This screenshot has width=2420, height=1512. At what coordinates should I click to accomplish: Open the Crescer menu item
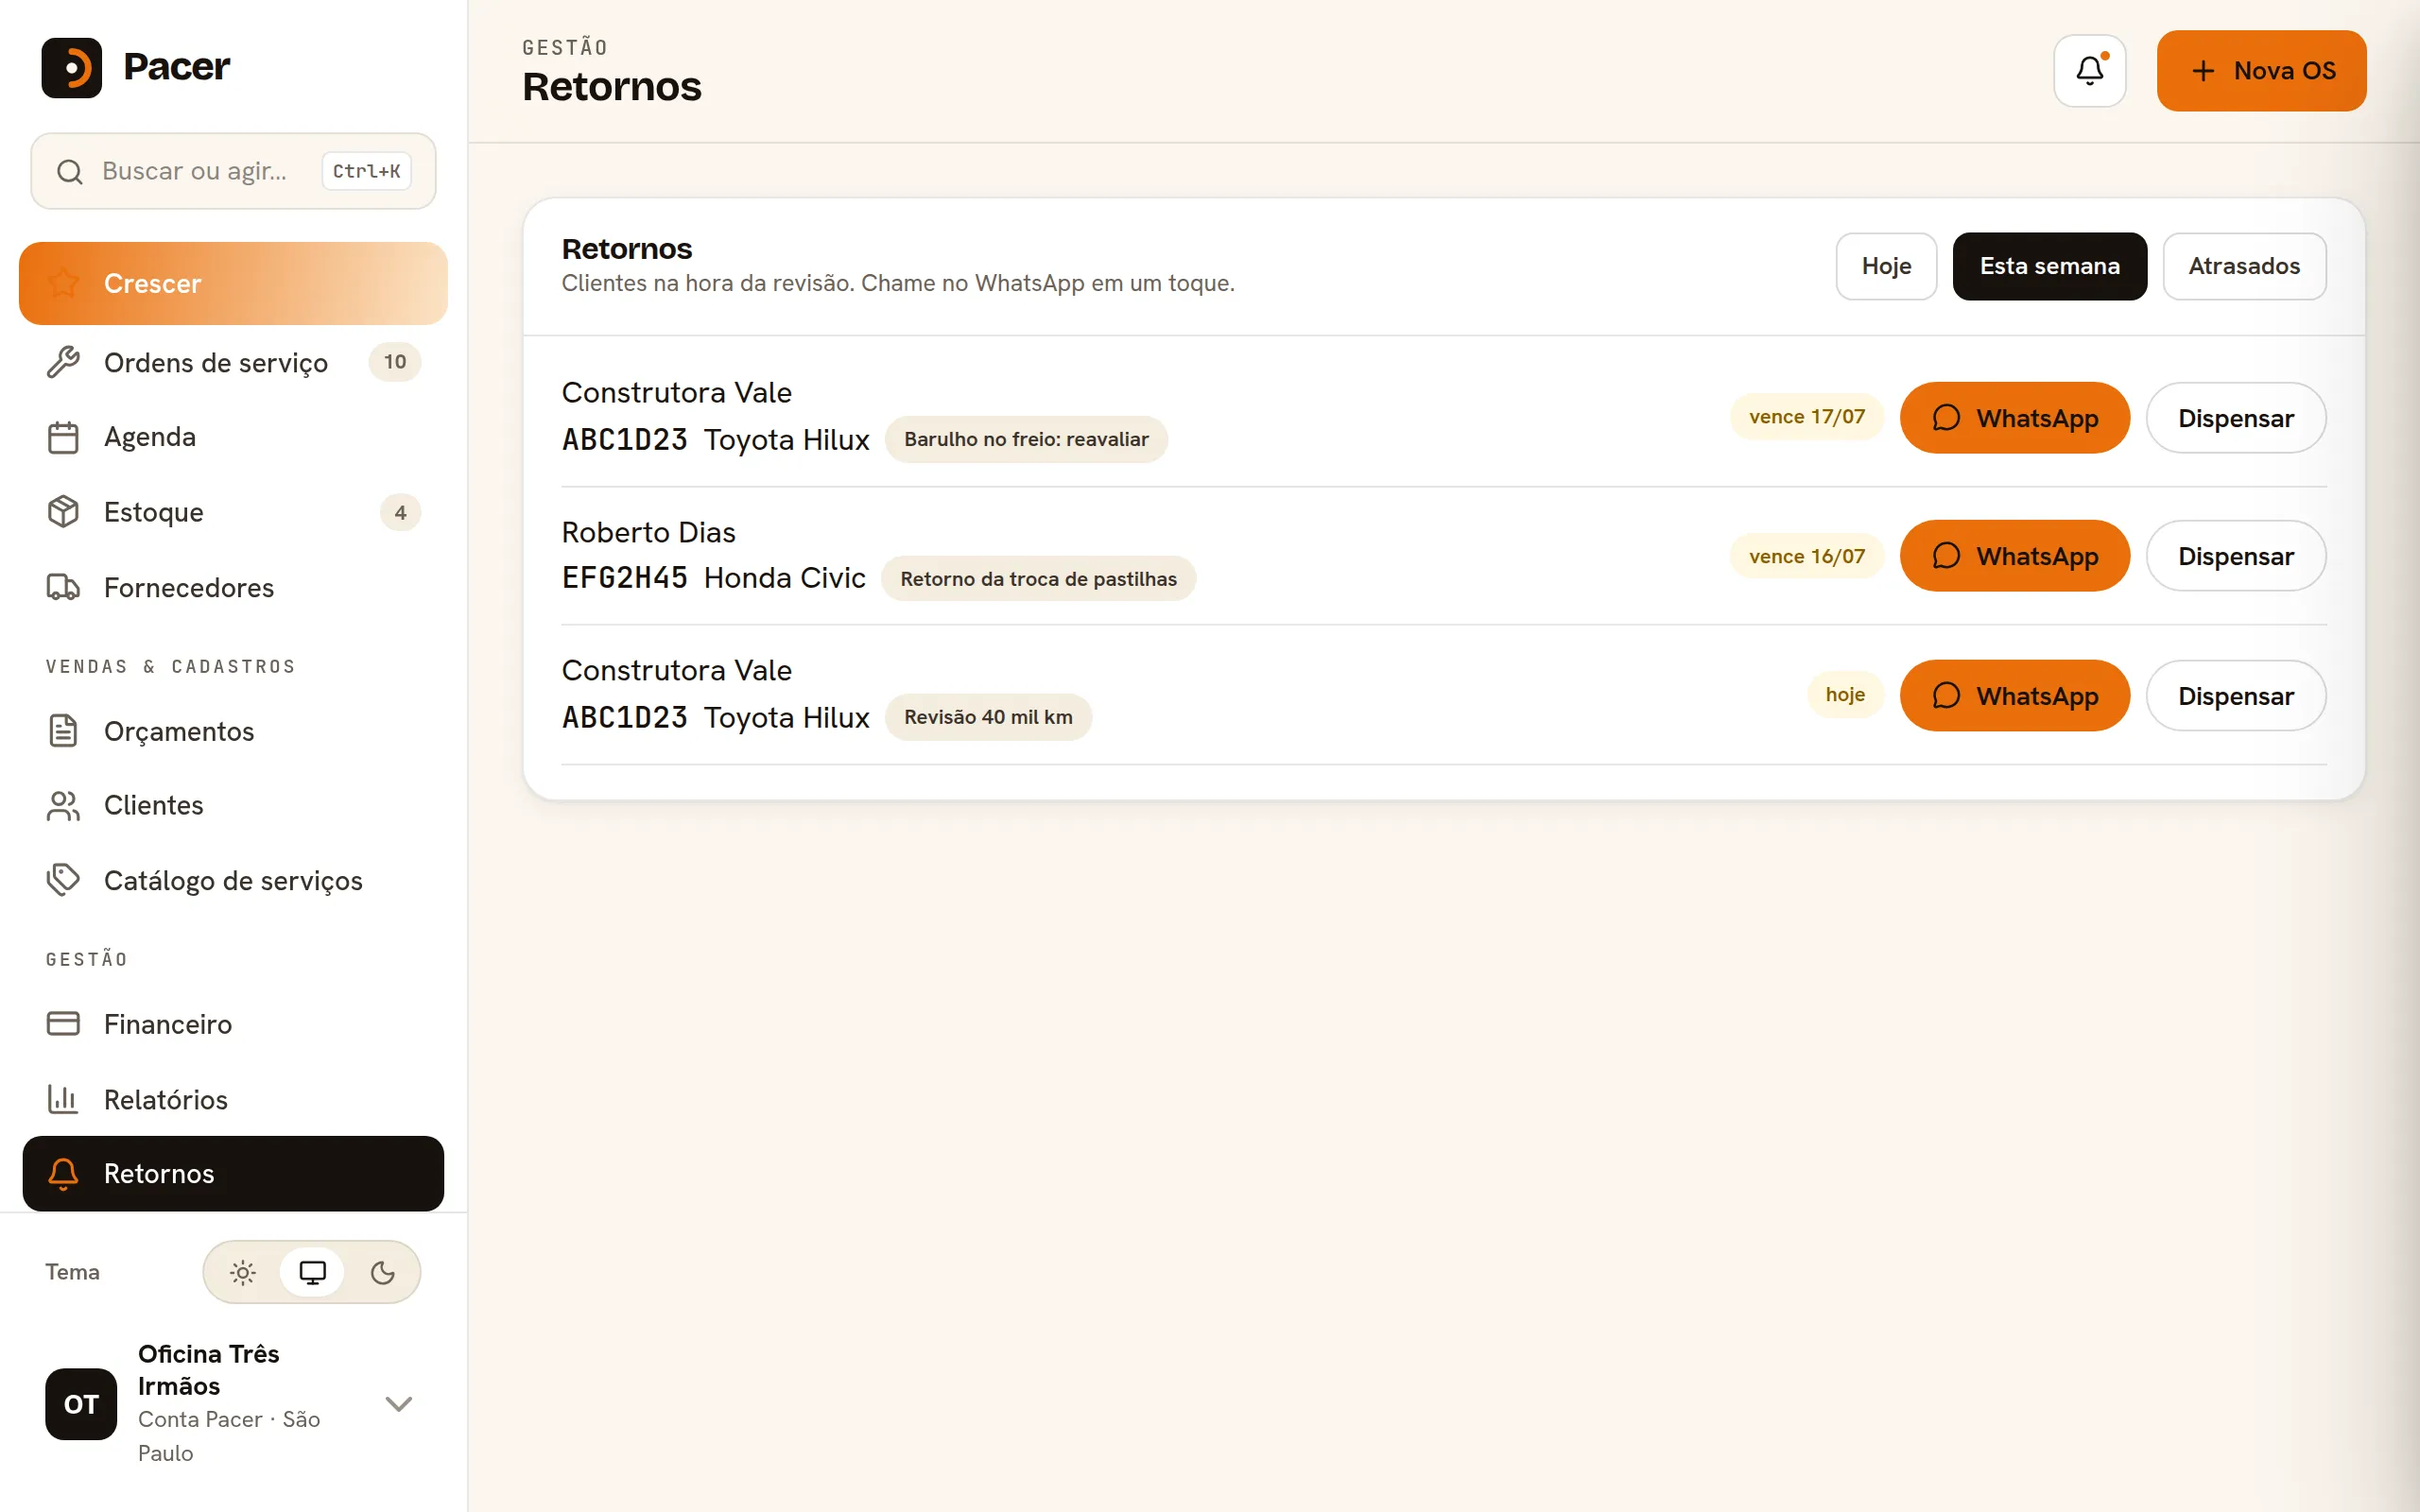[x=233, y=283]
